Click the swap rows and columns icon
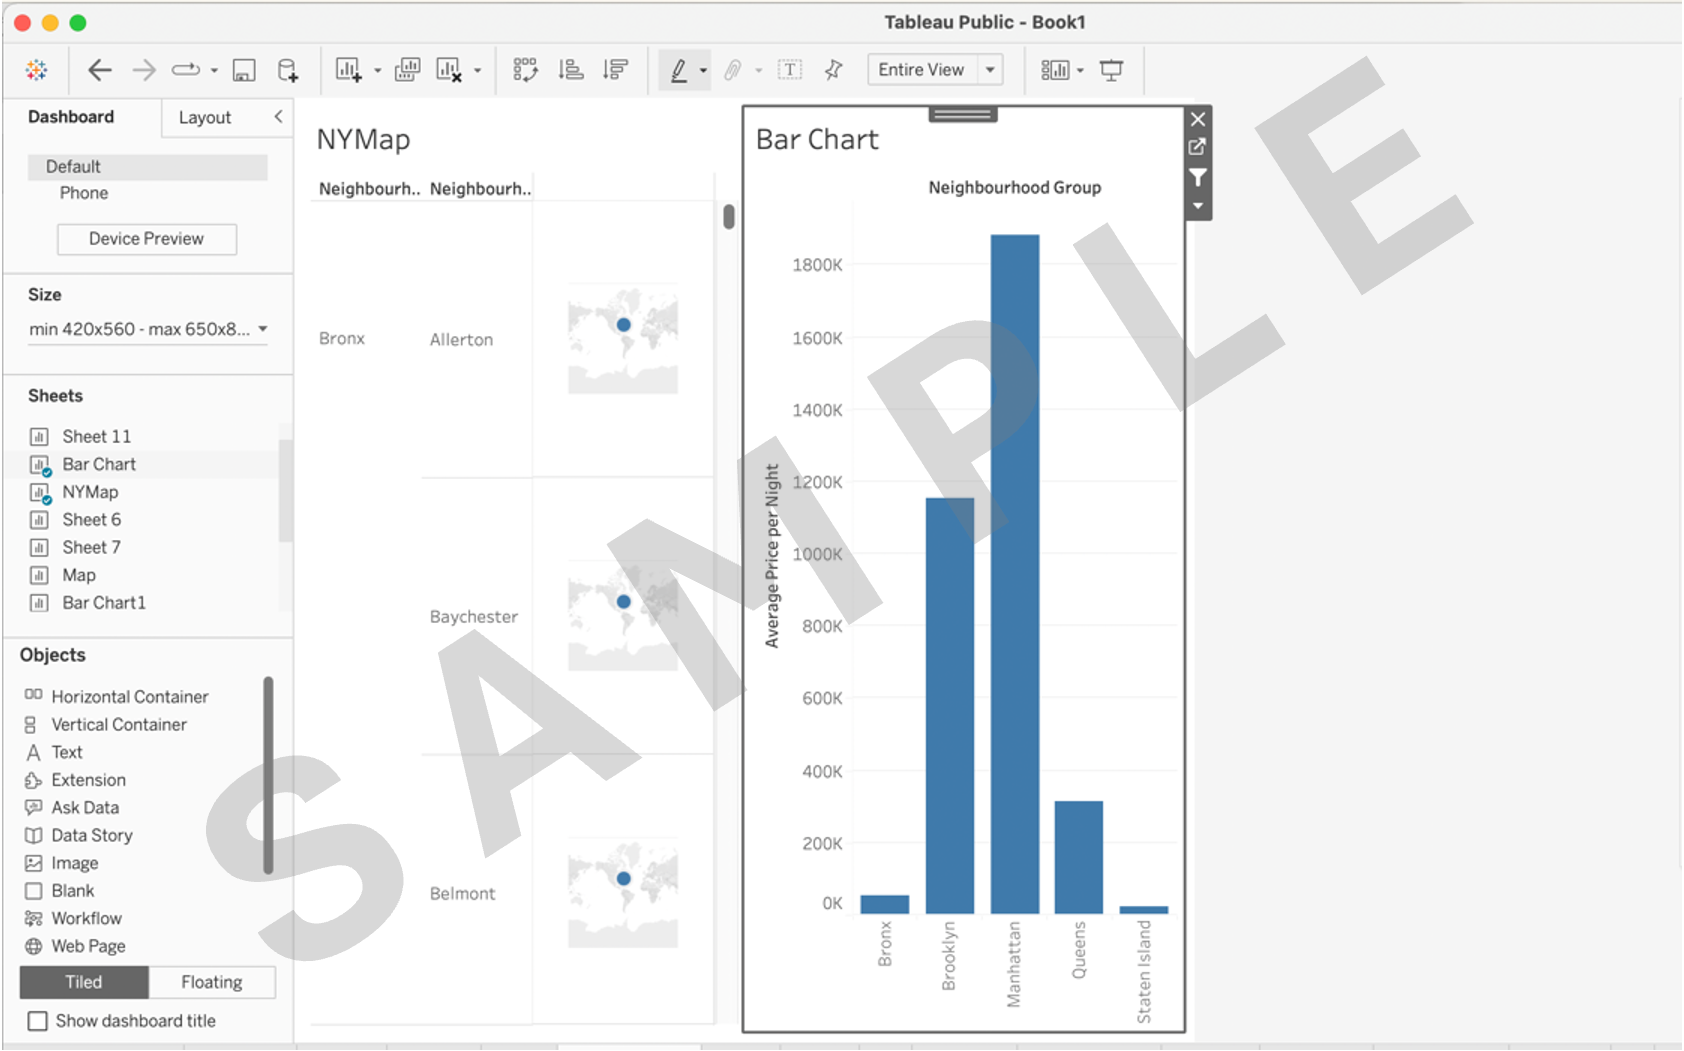Viewport: 1684px width, 1051px height. point(525,70)
